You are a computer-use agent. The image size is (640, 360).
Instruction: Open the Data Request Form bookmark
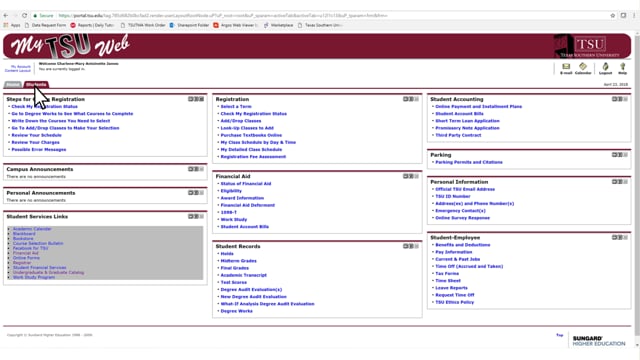point(45,25)
